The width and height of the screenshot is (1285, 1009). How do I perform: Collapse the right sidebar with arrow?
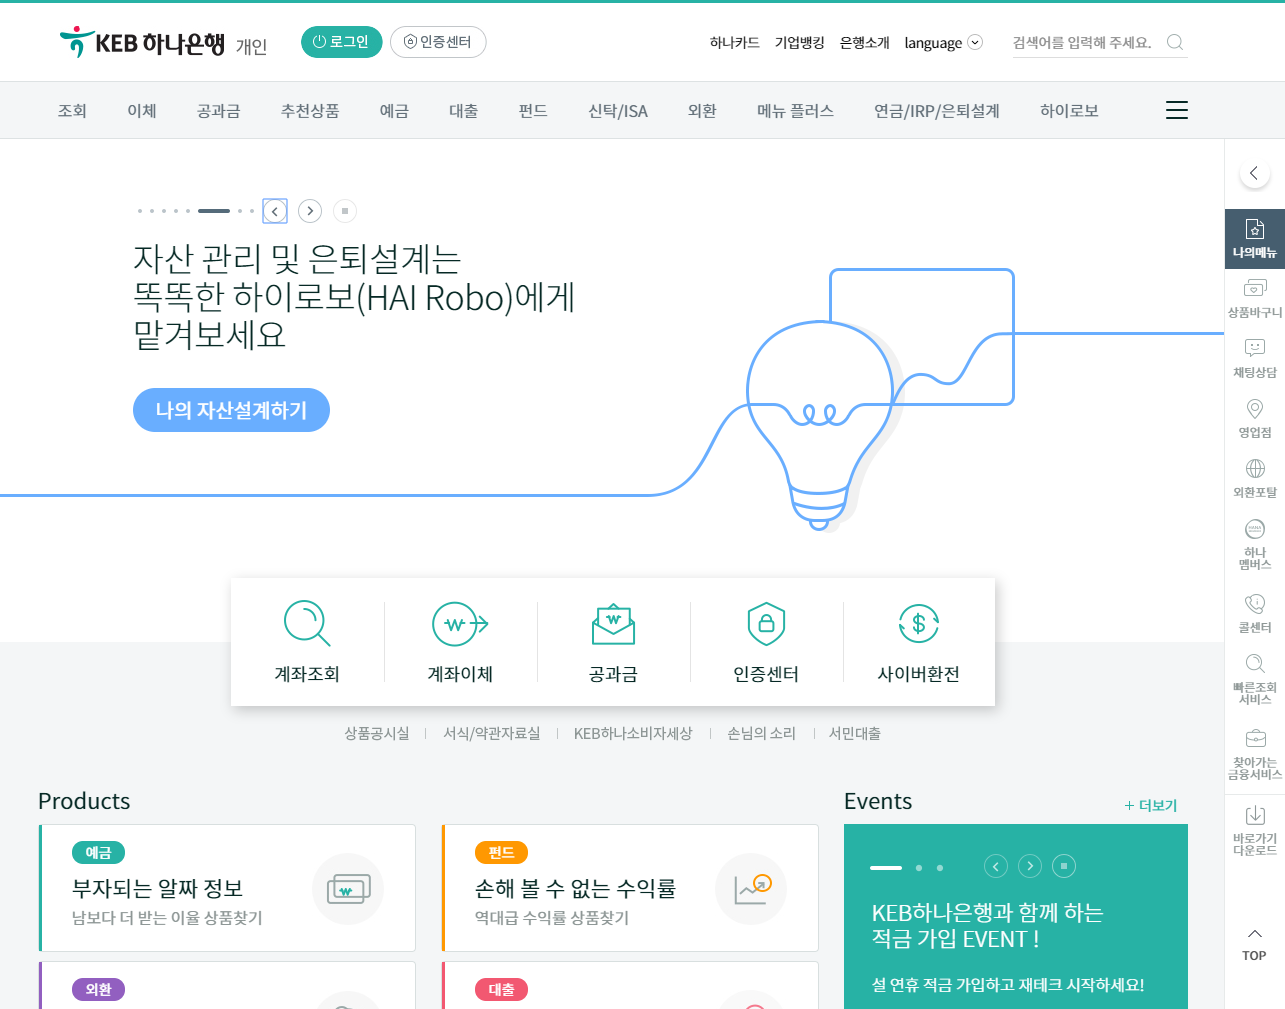(1254, 173)
